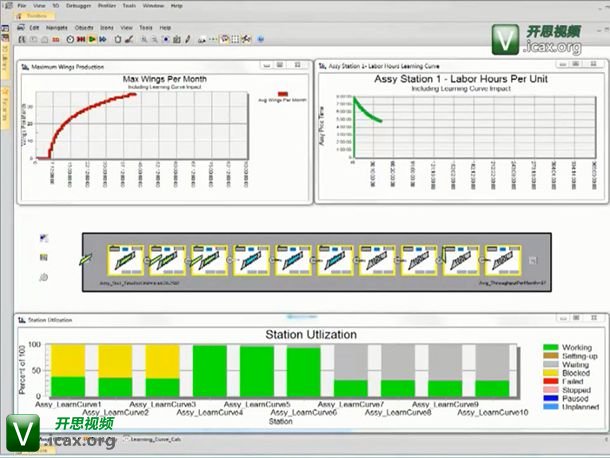Open the event controller clock icon
Viewport: 610px width, 458px height.
[70, 39]
